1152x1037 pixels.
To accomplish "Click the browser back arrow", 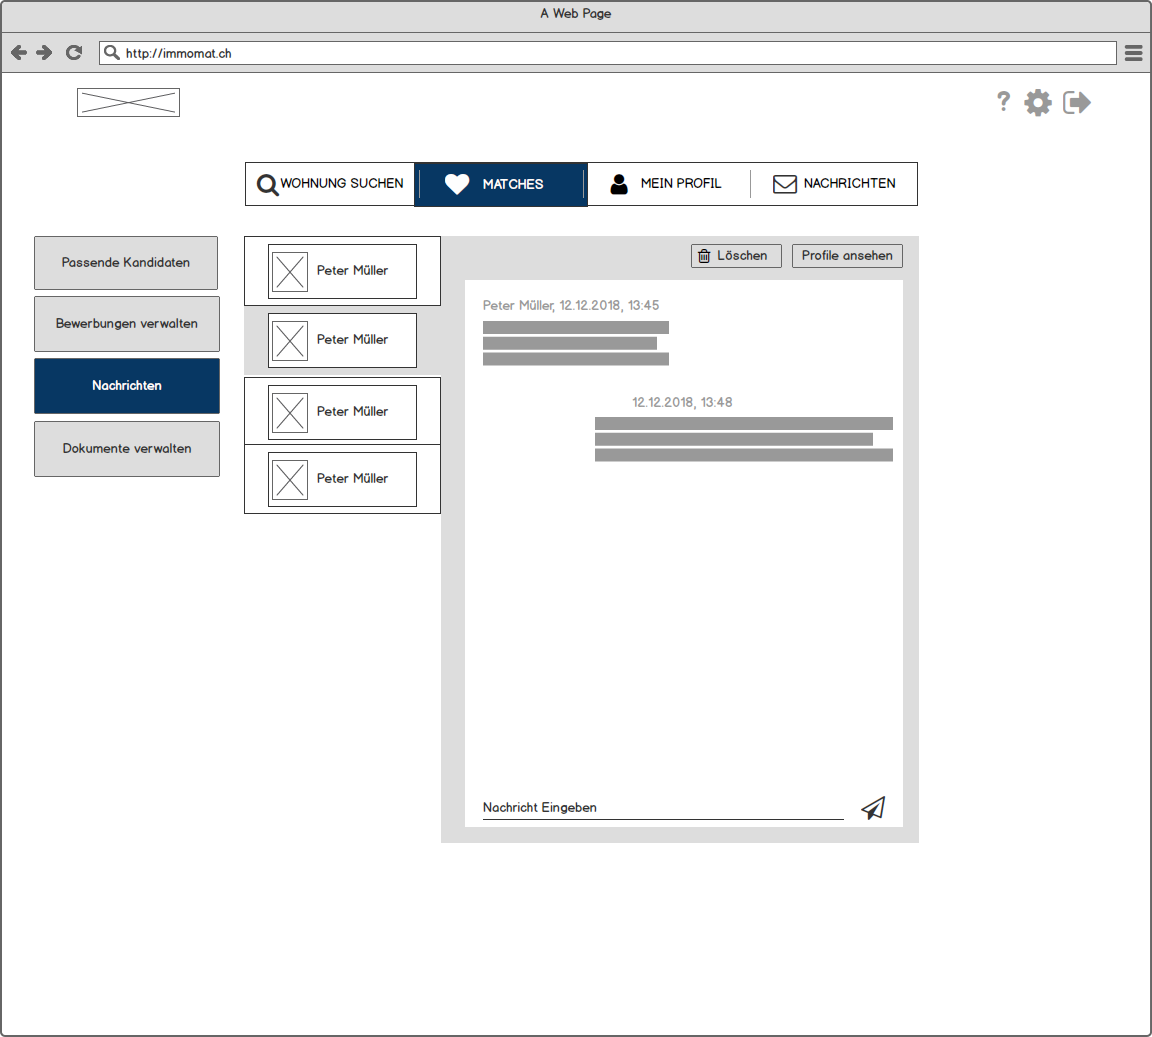I will coord(19,53).
